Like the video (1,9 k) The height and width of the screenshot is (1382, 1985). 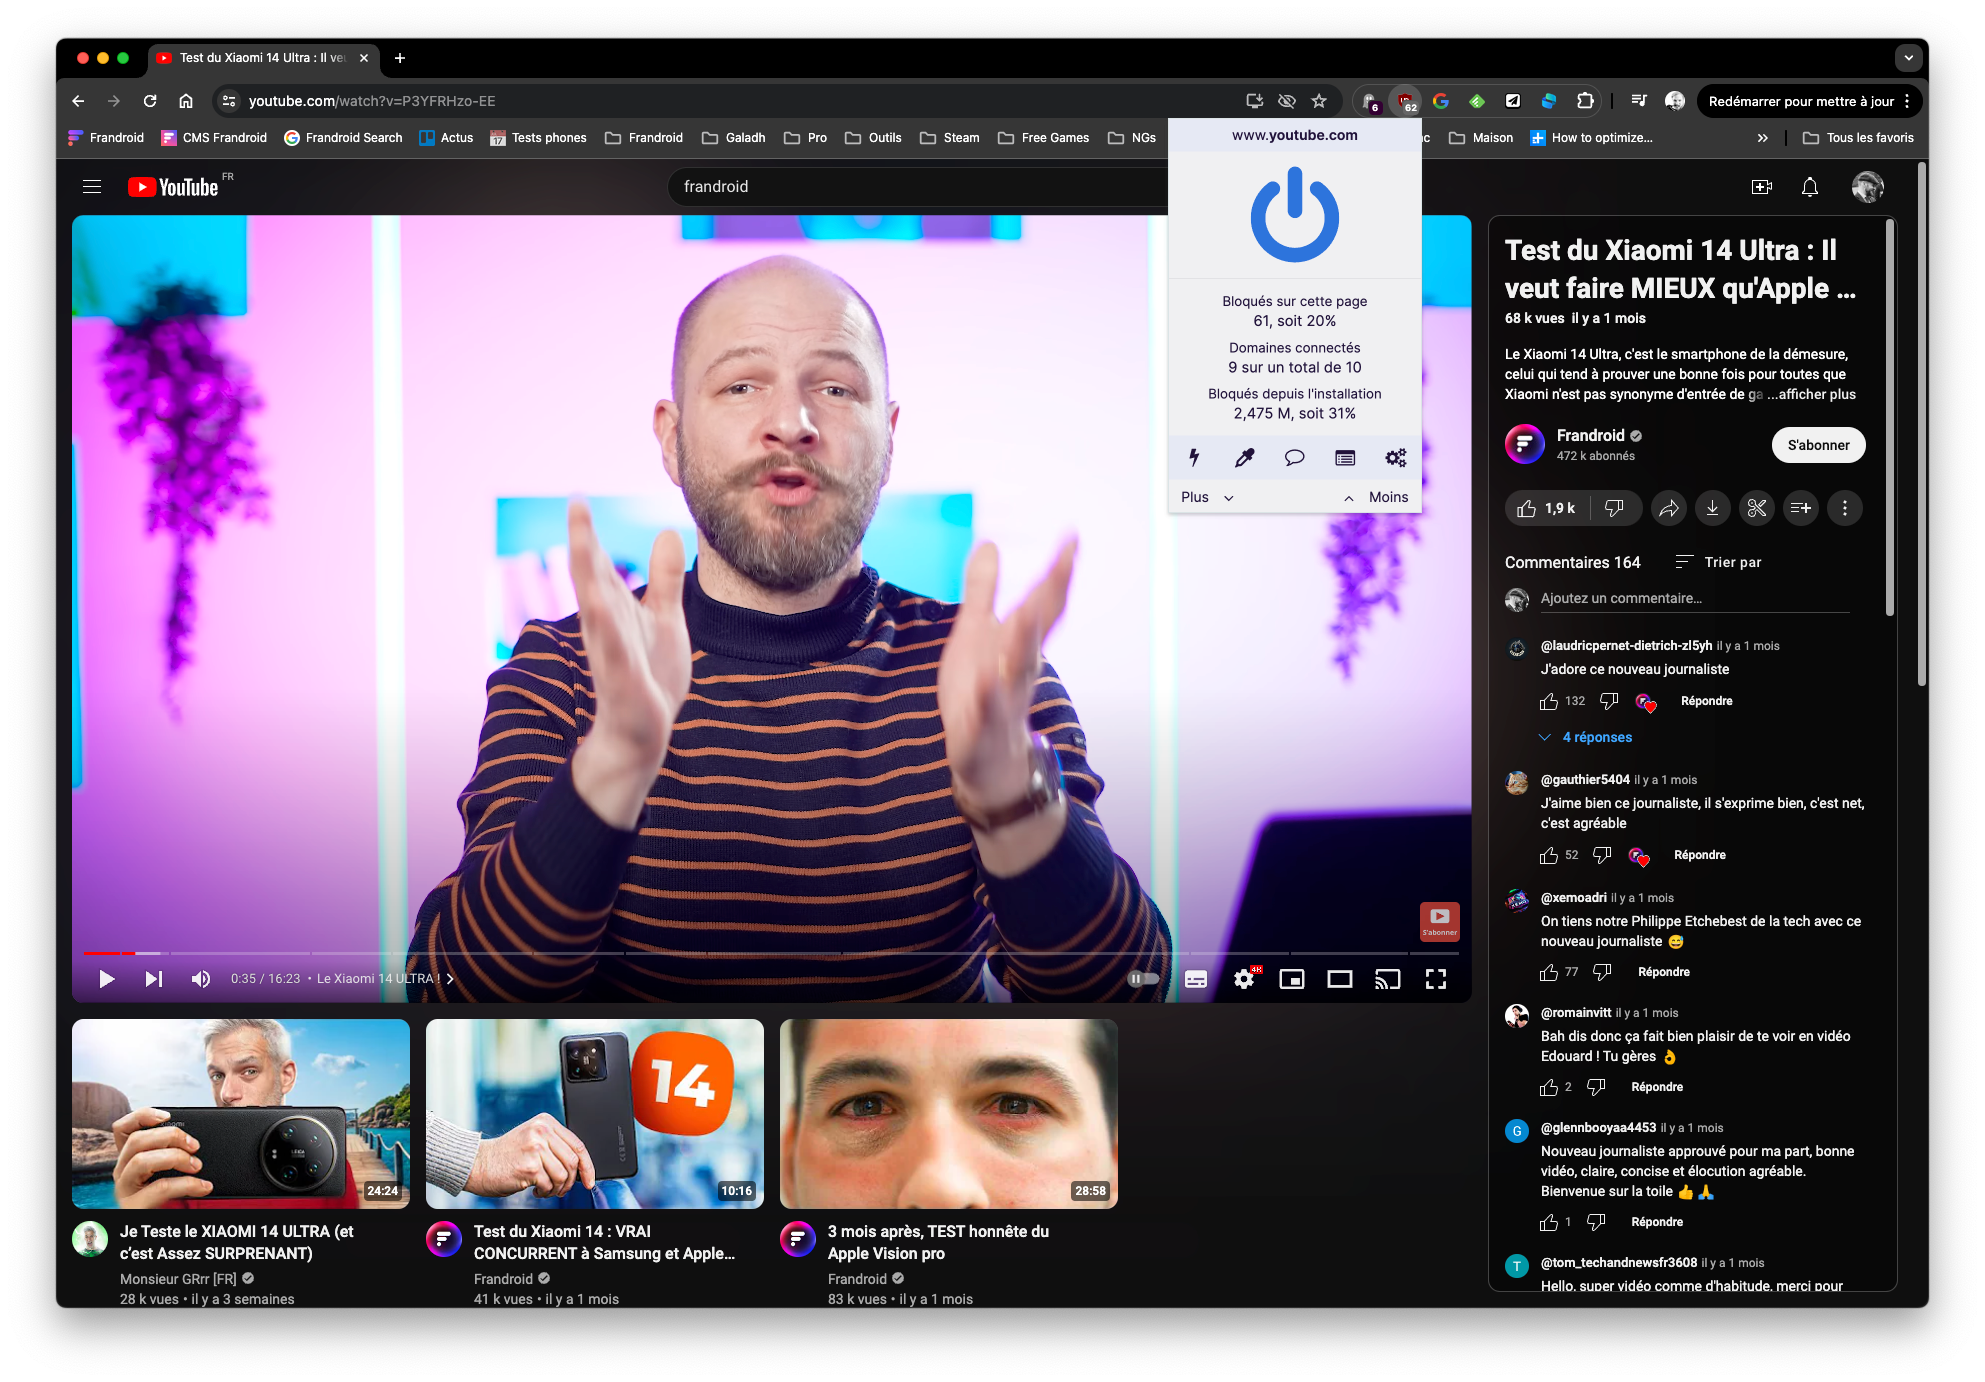pos(1546,508)
